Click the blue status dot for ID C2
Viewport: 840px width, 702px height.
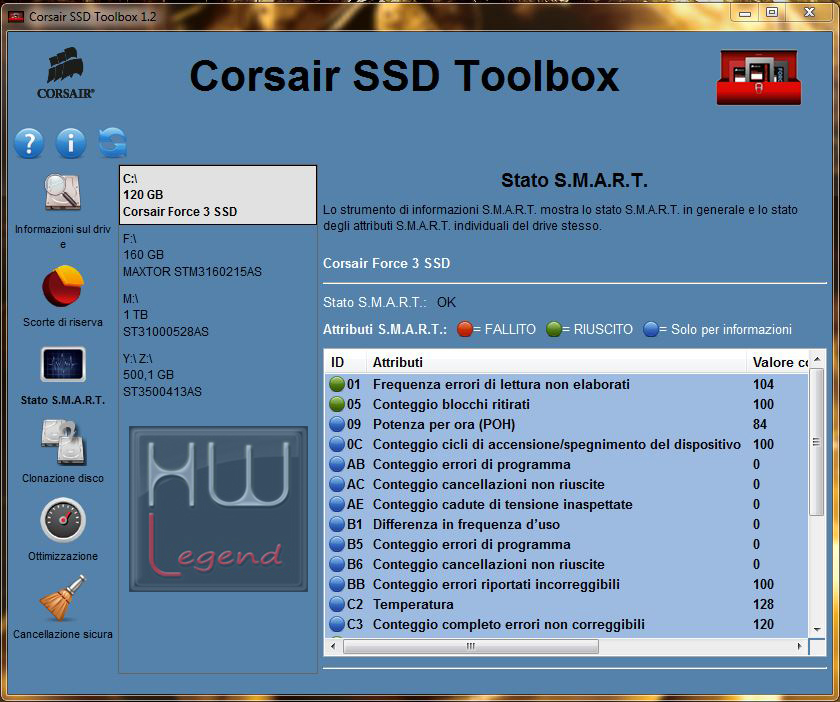337,604
